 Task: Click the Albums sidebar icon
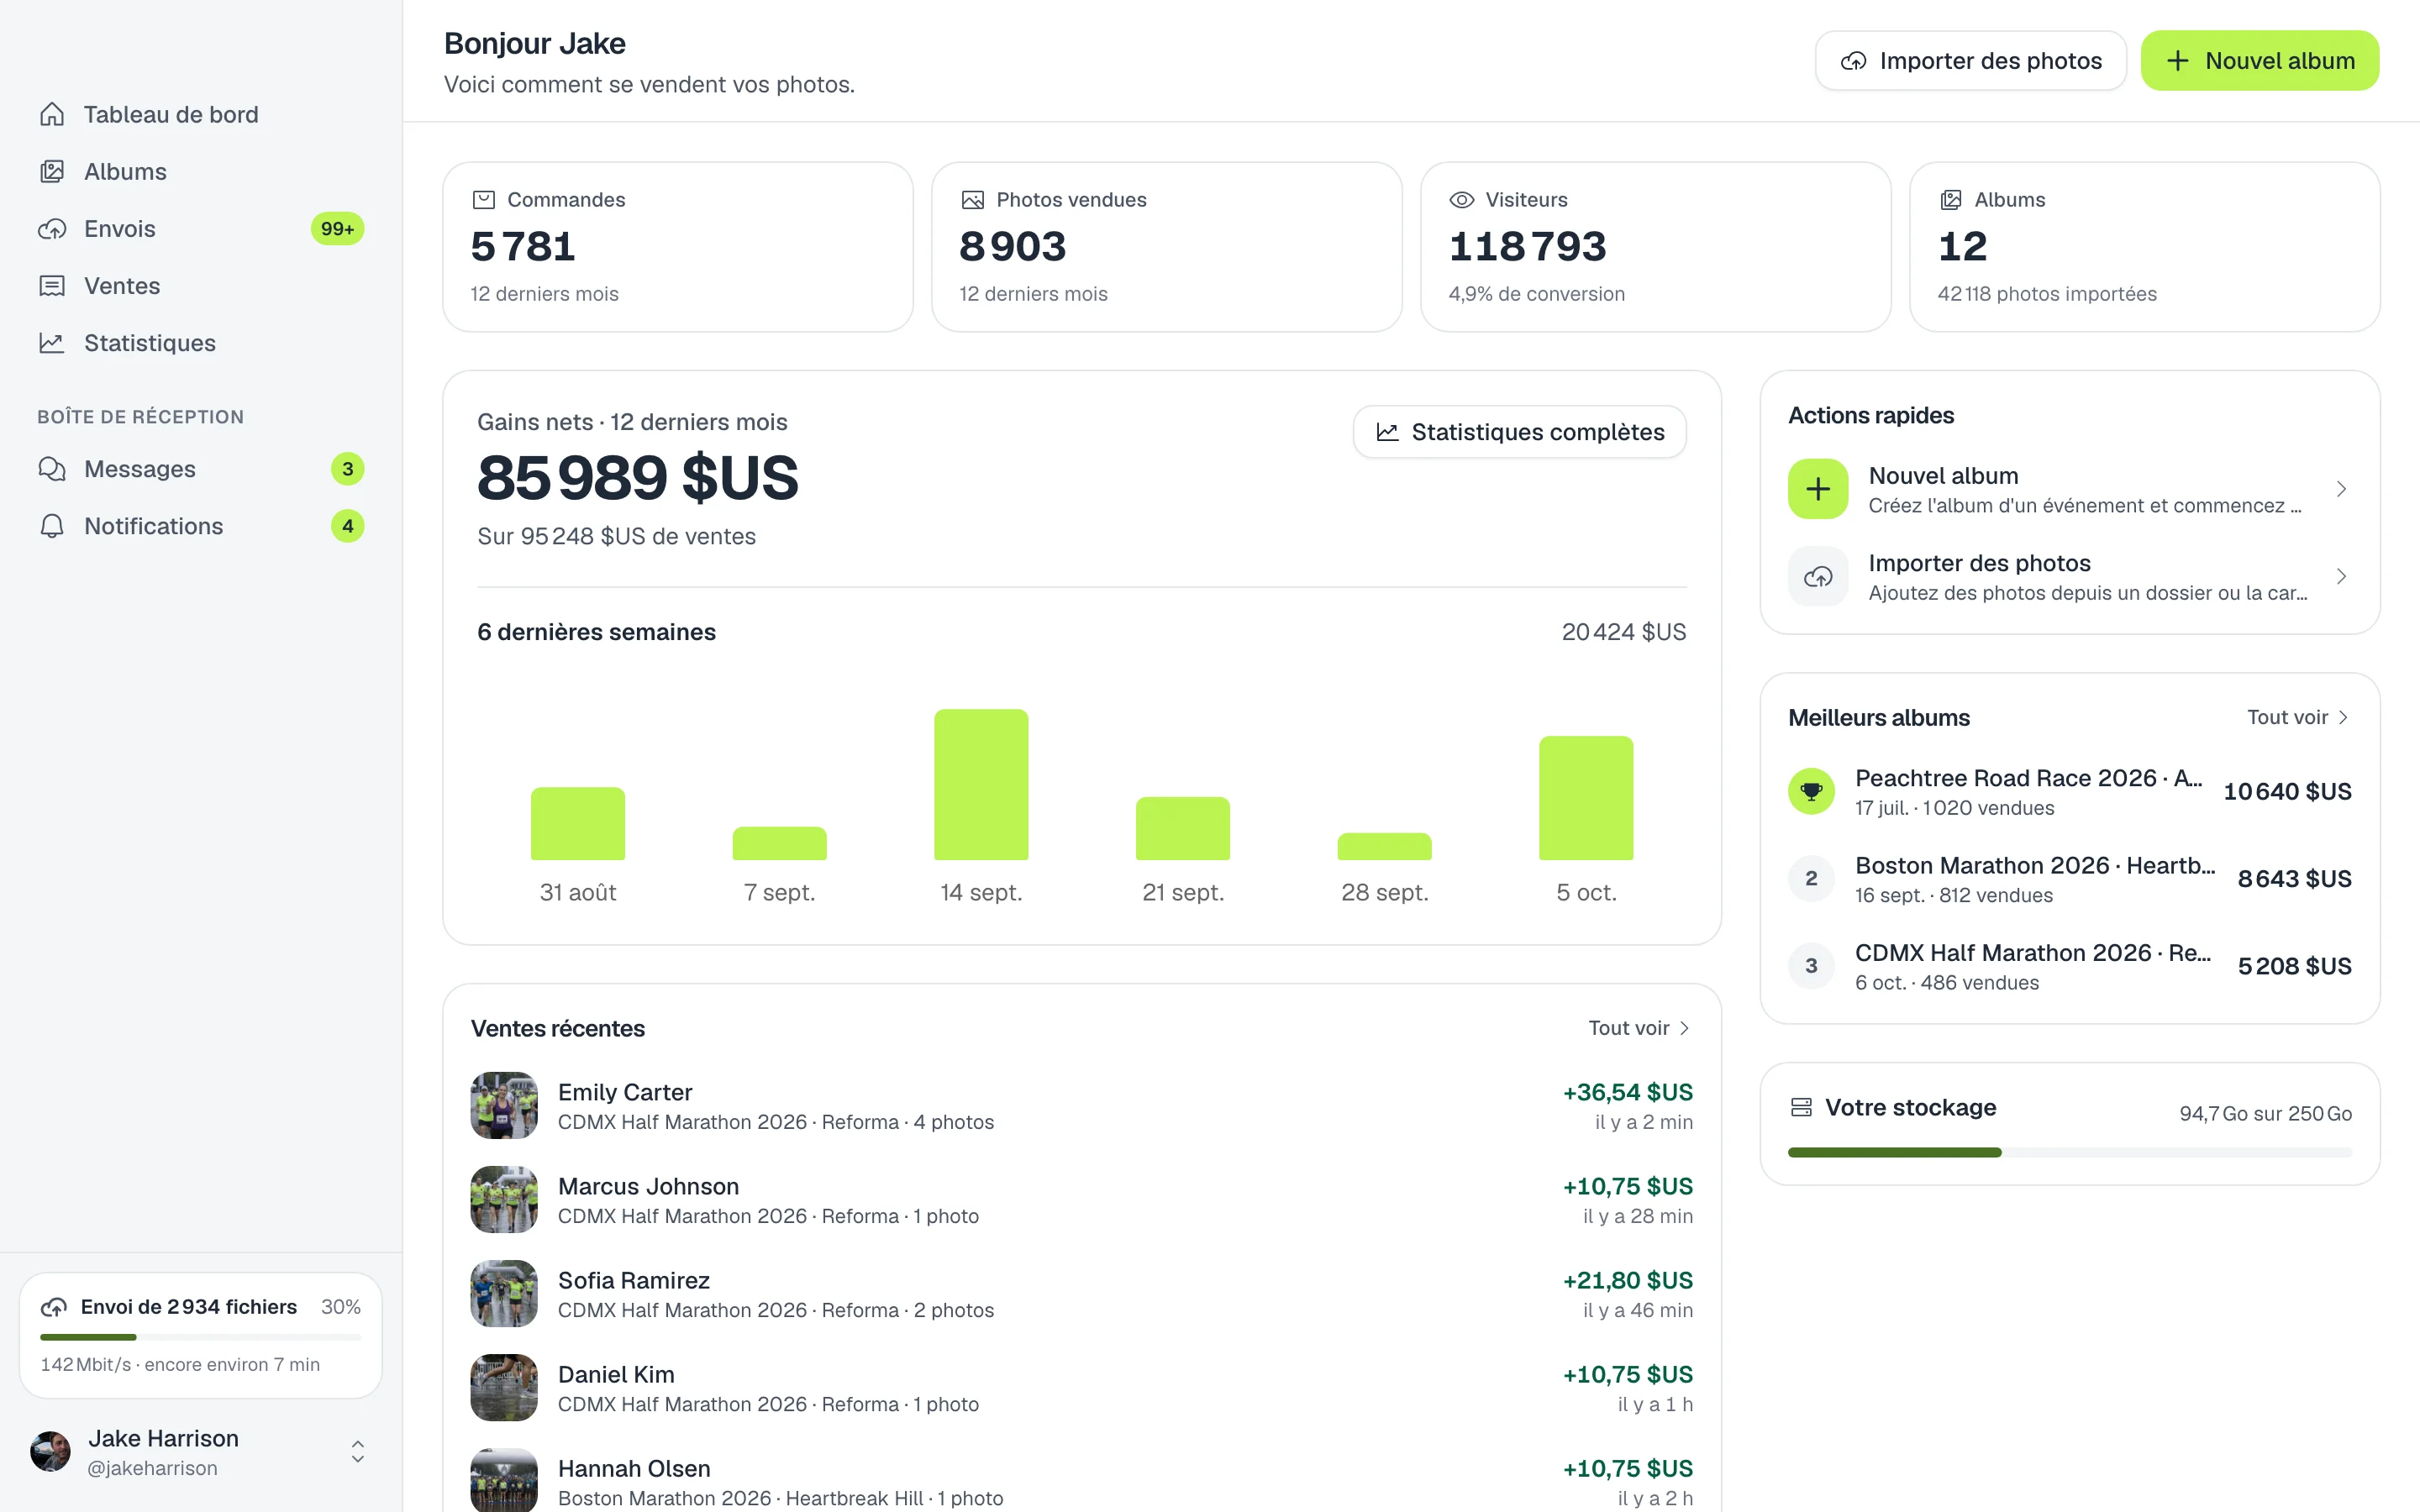coord(52,172)
